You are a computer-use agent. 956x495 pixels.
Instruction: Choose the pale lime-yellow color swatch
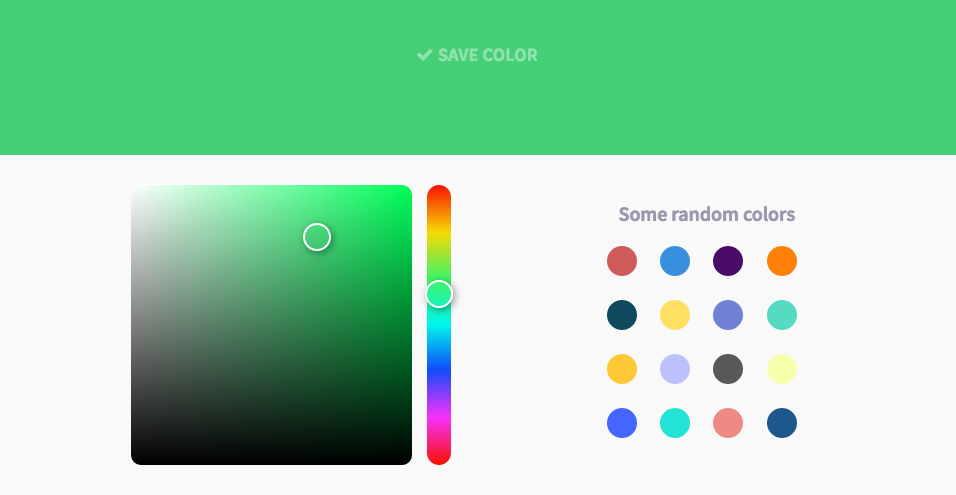782,369
